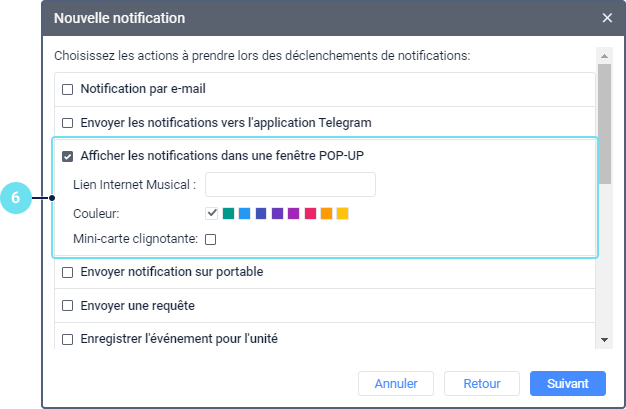This screenshot has height=409, width=626.
Task: Select the orange color swatch
Action: 326,213
